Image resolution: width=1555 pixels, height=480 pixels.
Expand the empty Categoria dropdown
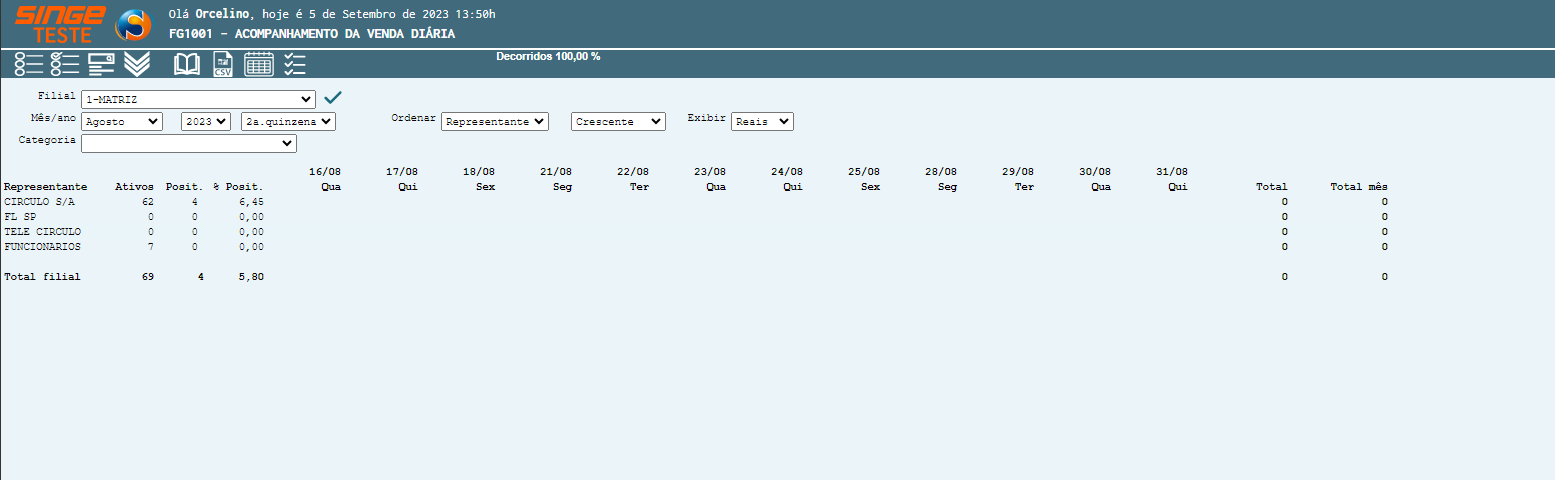(189, 144)
